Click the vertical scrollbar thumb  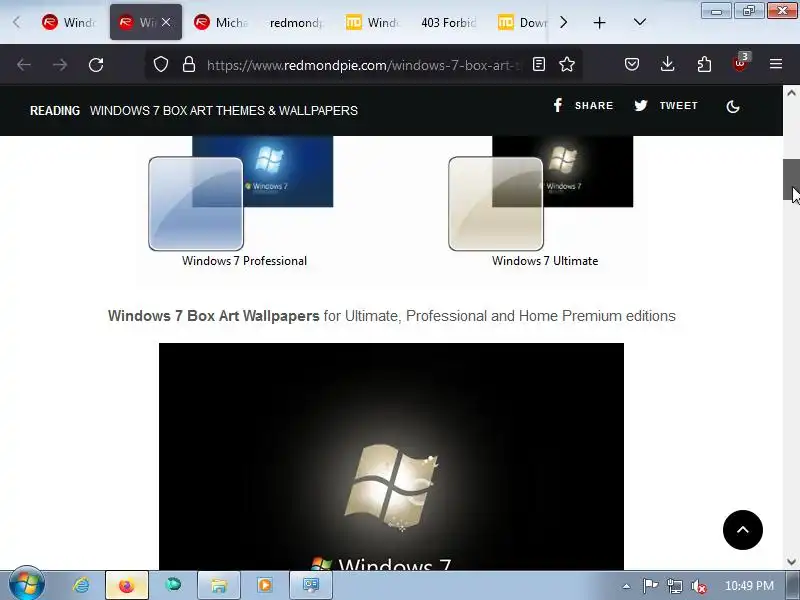coord(791,180)
